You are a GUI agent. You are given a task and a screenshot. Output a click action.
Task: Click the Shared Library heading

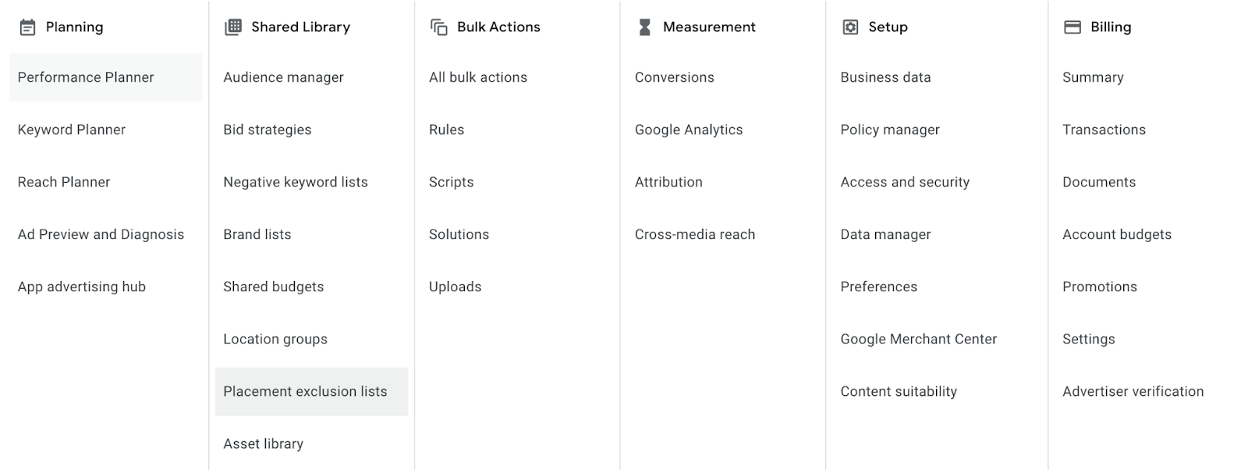301,27
